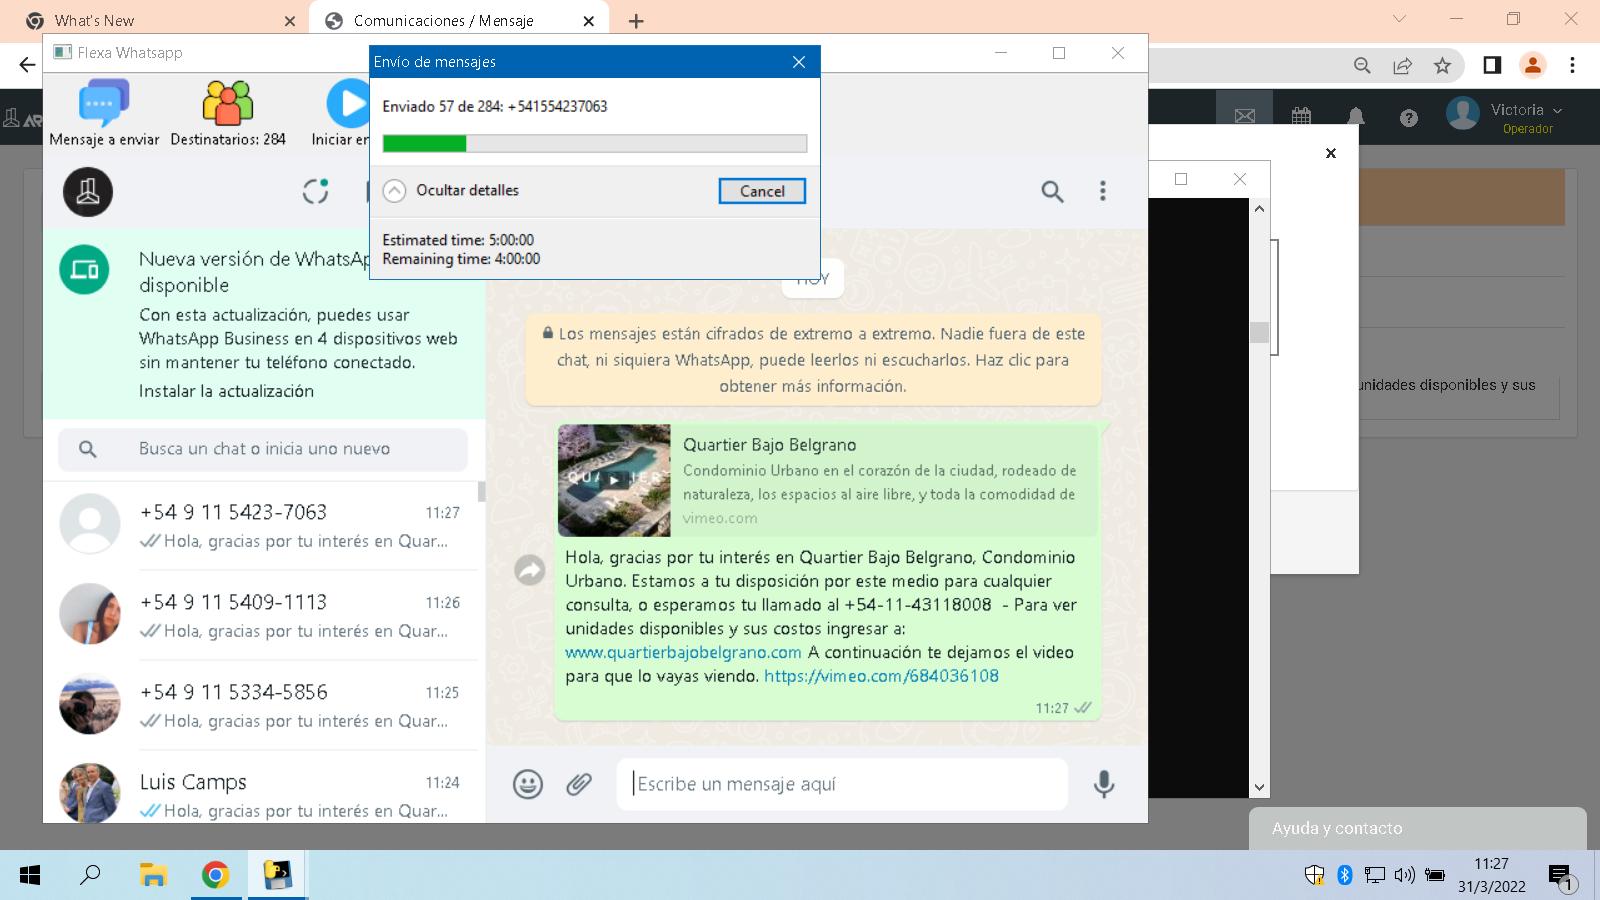This screenshot has height=900, width=1600.
Task: Click the Iniciar envío play icon
Action: pyautogui.click(x=348, y=104)
